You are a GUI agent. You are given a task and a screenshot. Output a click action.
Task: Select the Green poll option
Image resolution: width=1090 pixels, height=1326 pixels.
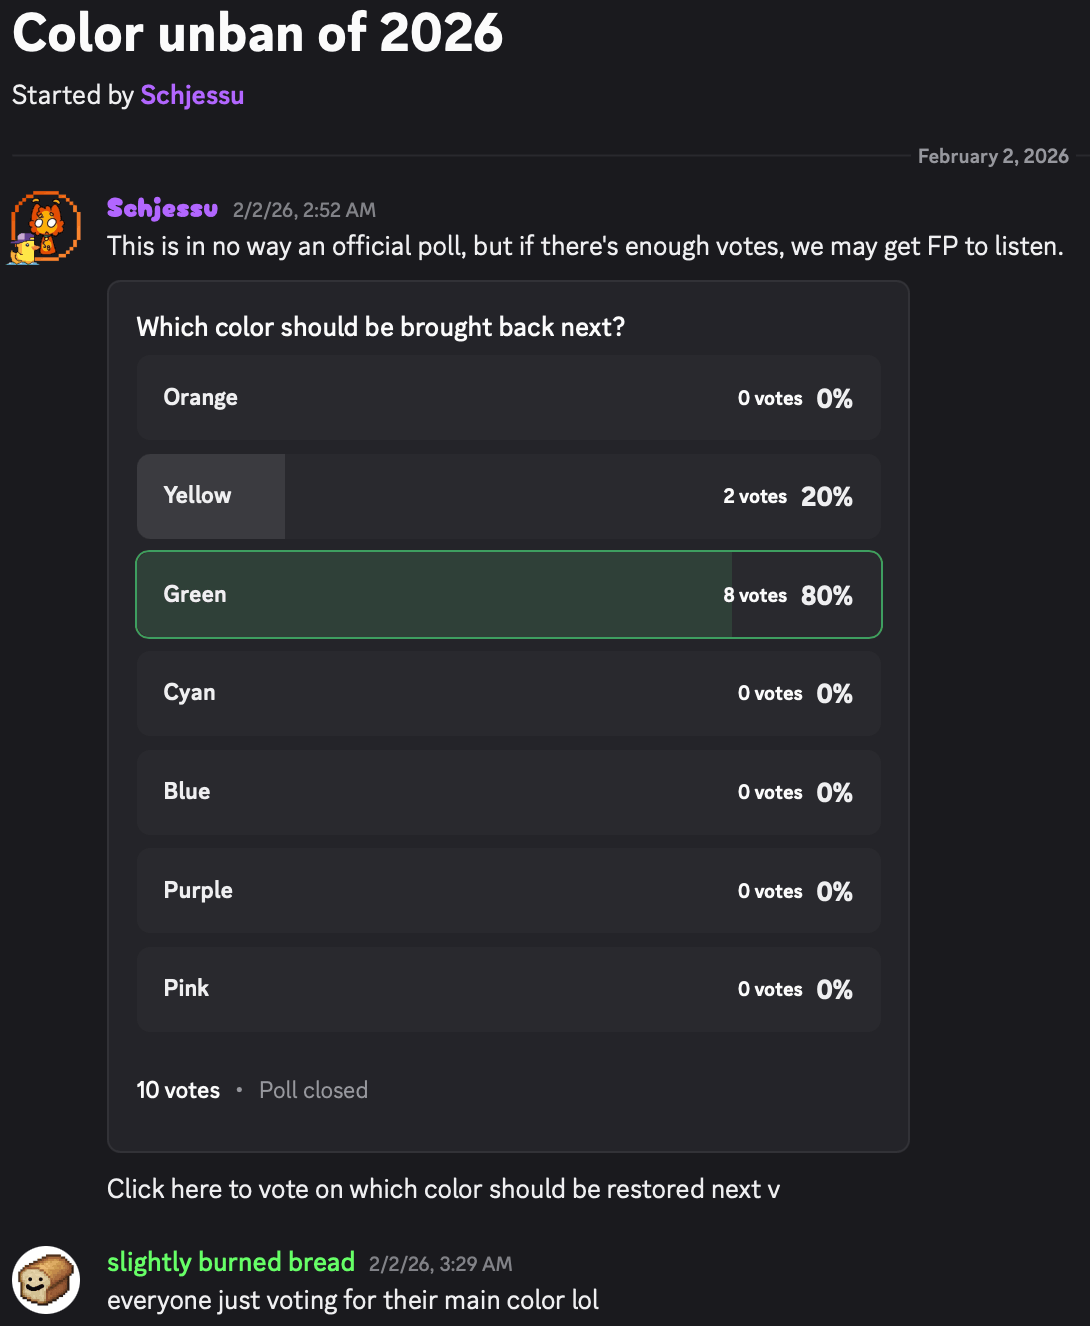(508, 595)
